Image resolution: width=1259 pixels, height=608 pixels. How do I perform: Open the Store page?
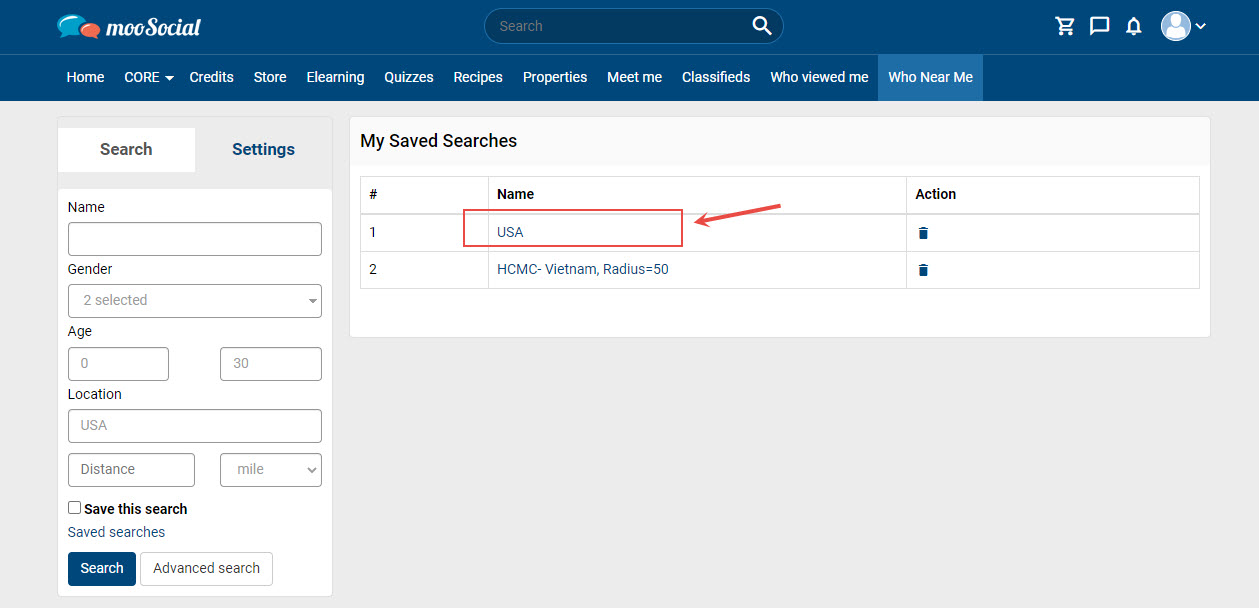pyautogui.click(x=270, y=77)
